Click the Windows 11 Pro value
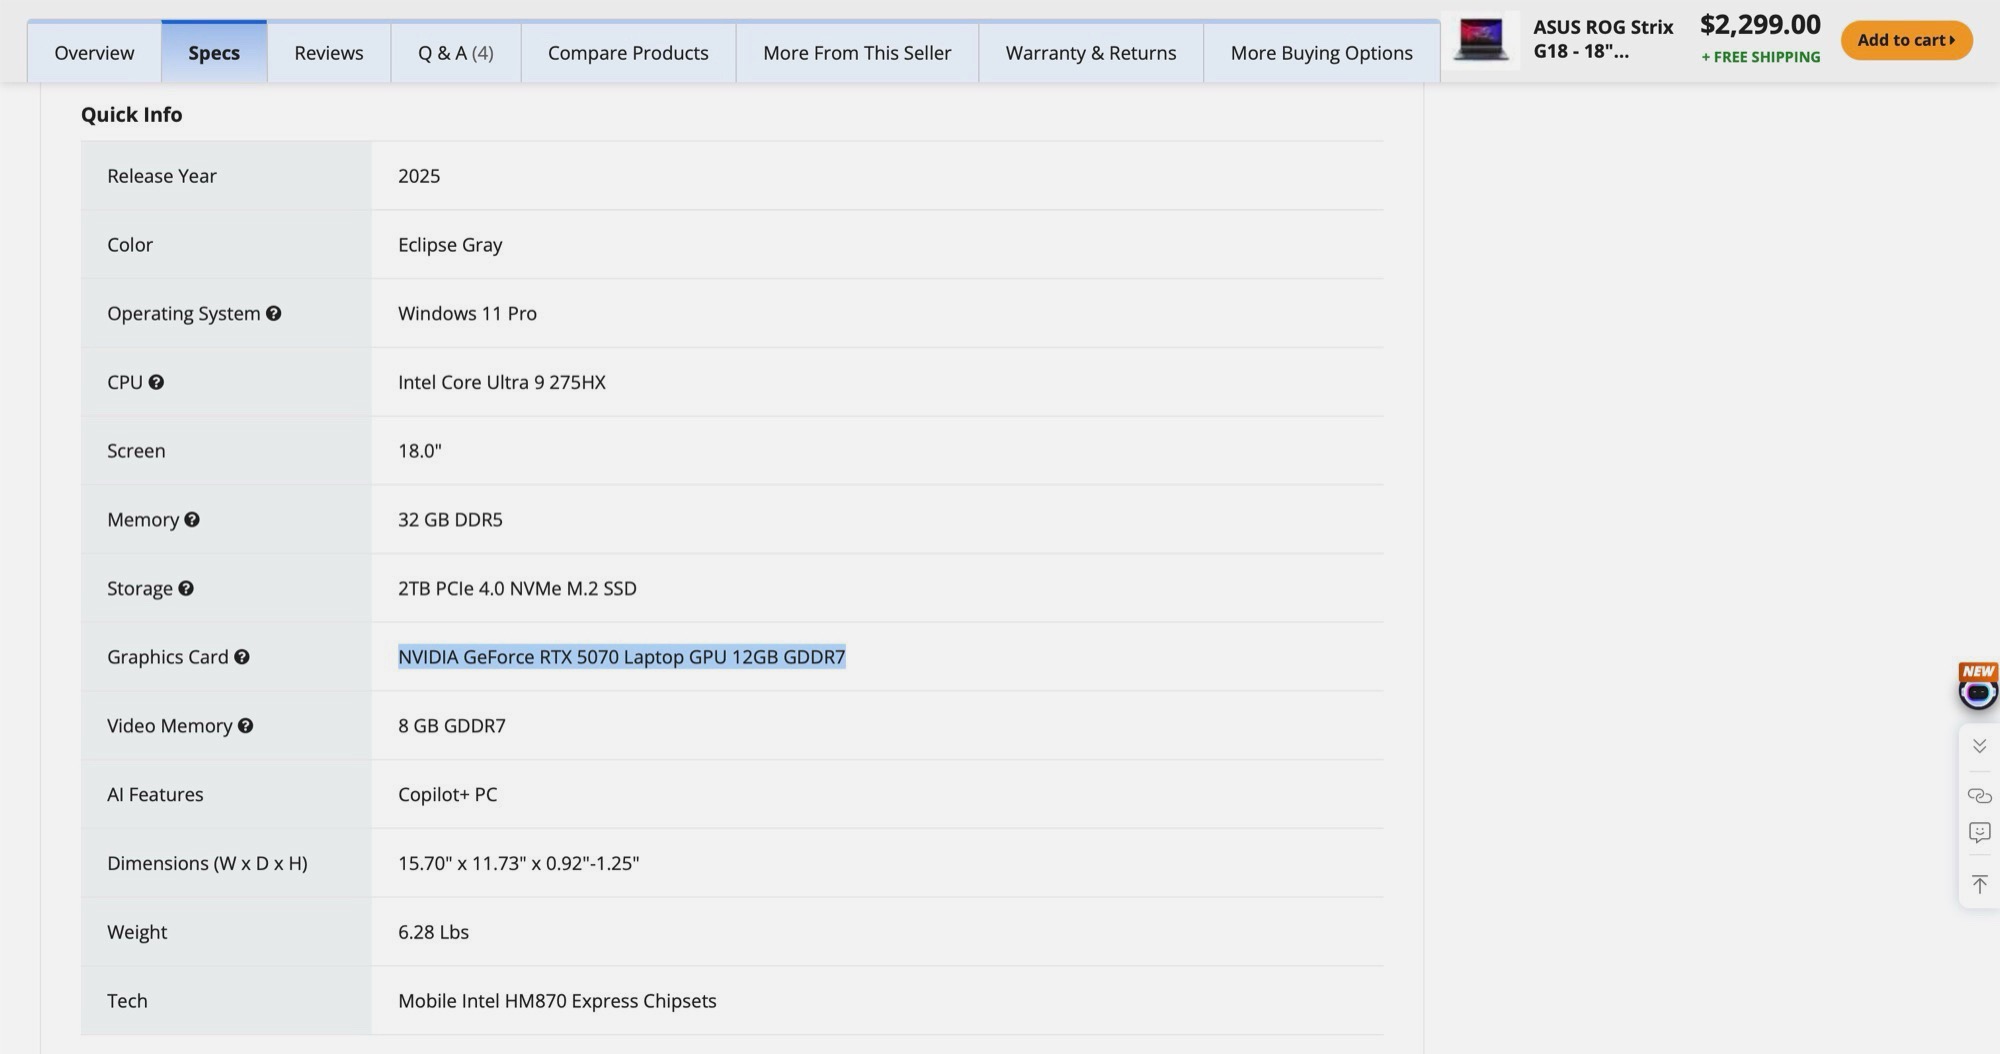 click(x=467, y=313)
